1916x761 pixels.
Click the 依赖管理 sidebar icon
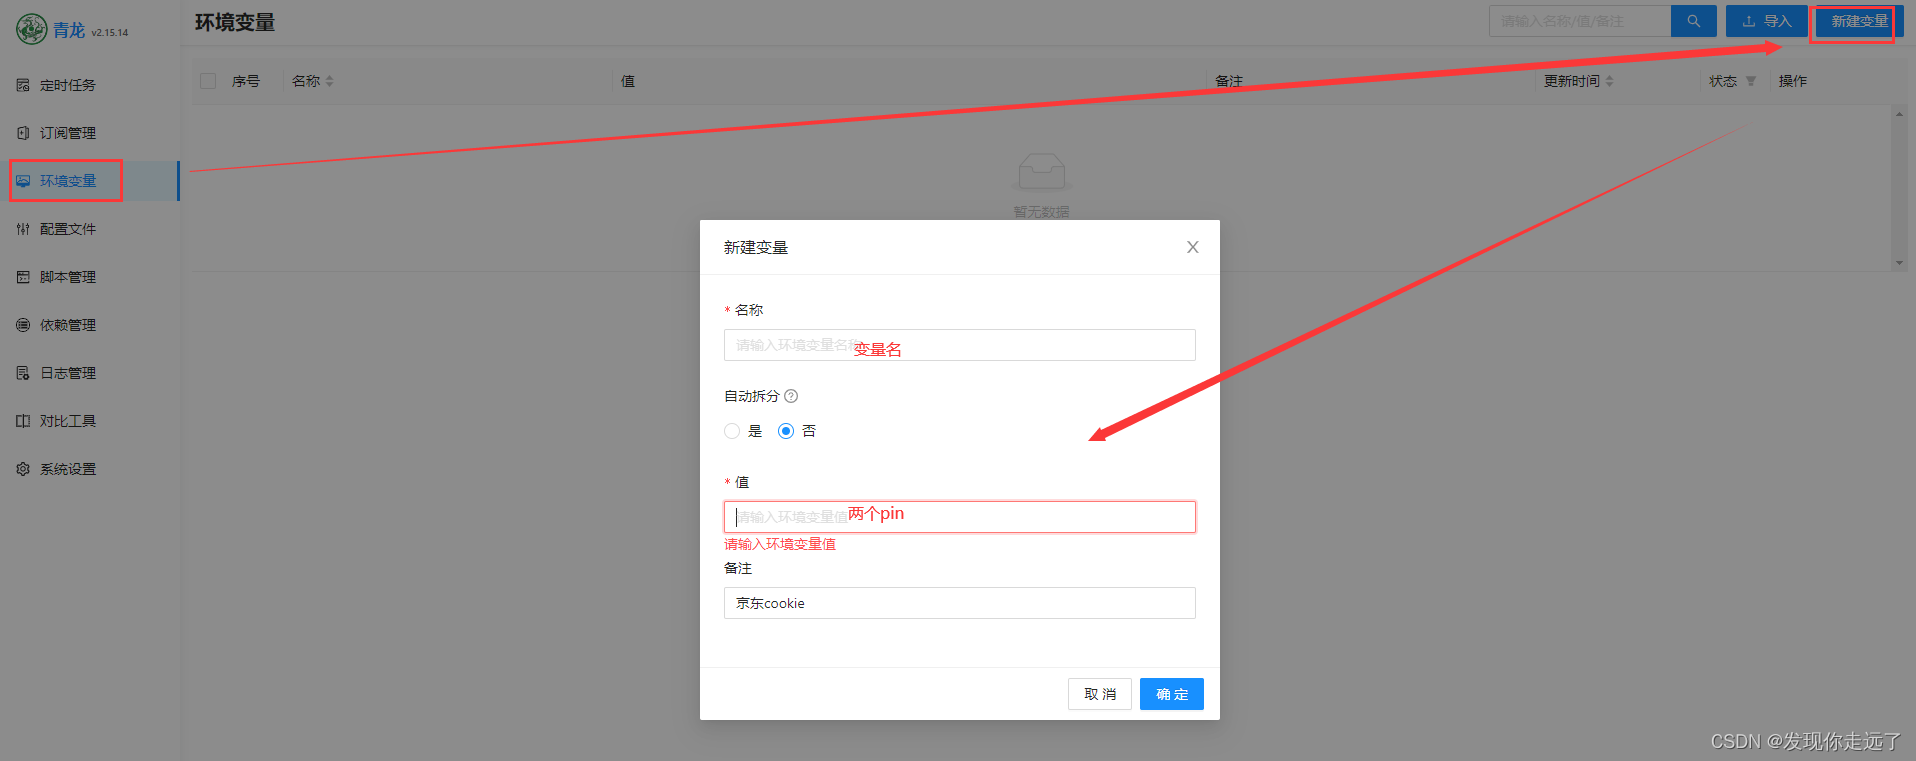pyautogui.click(x=23, y=325)
